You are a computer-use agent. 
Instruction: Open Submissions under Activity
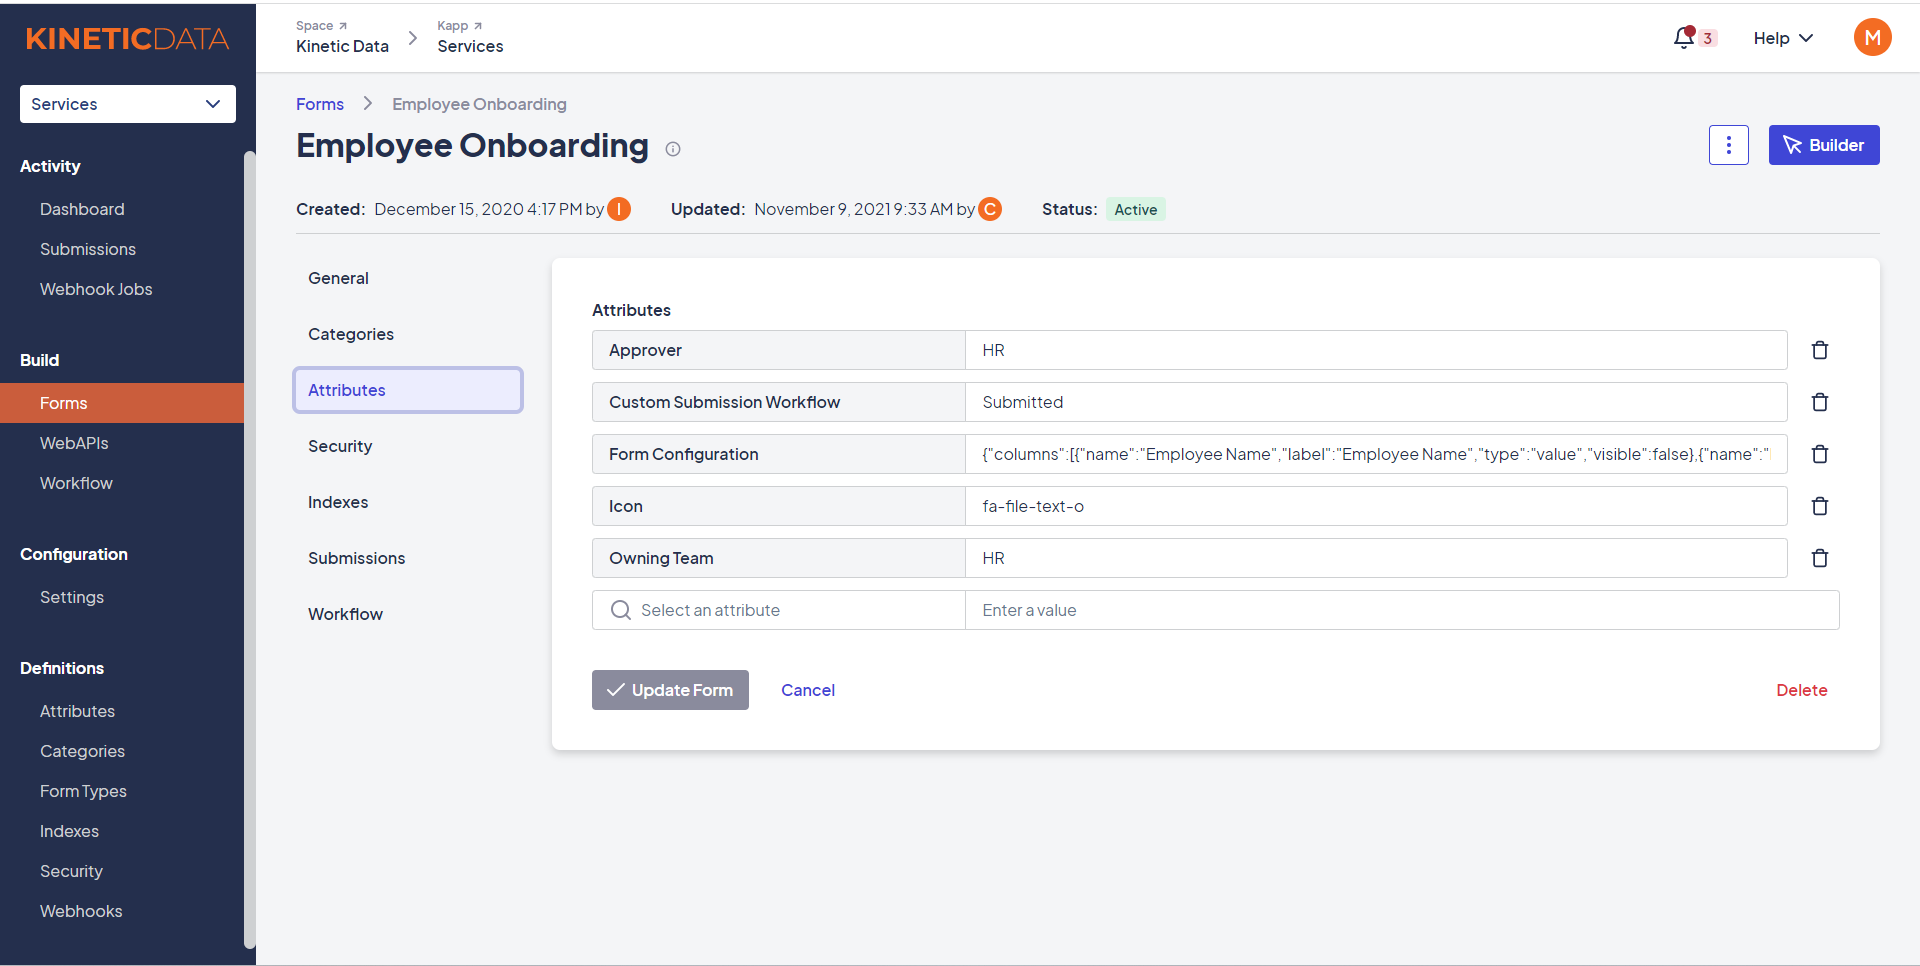88,249
